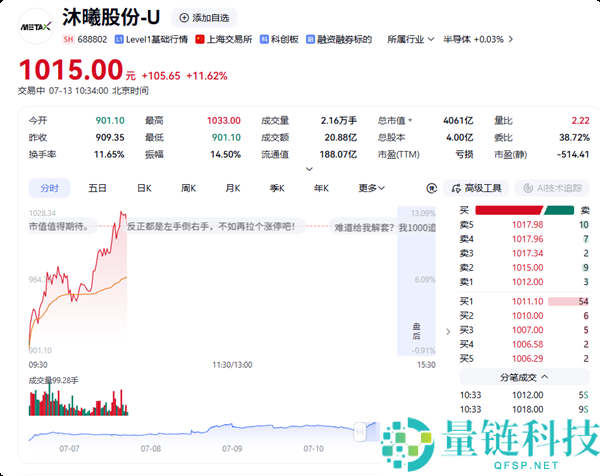
Task: Click 卖2 price 1015.00
Action: click(x=528, y=267)
